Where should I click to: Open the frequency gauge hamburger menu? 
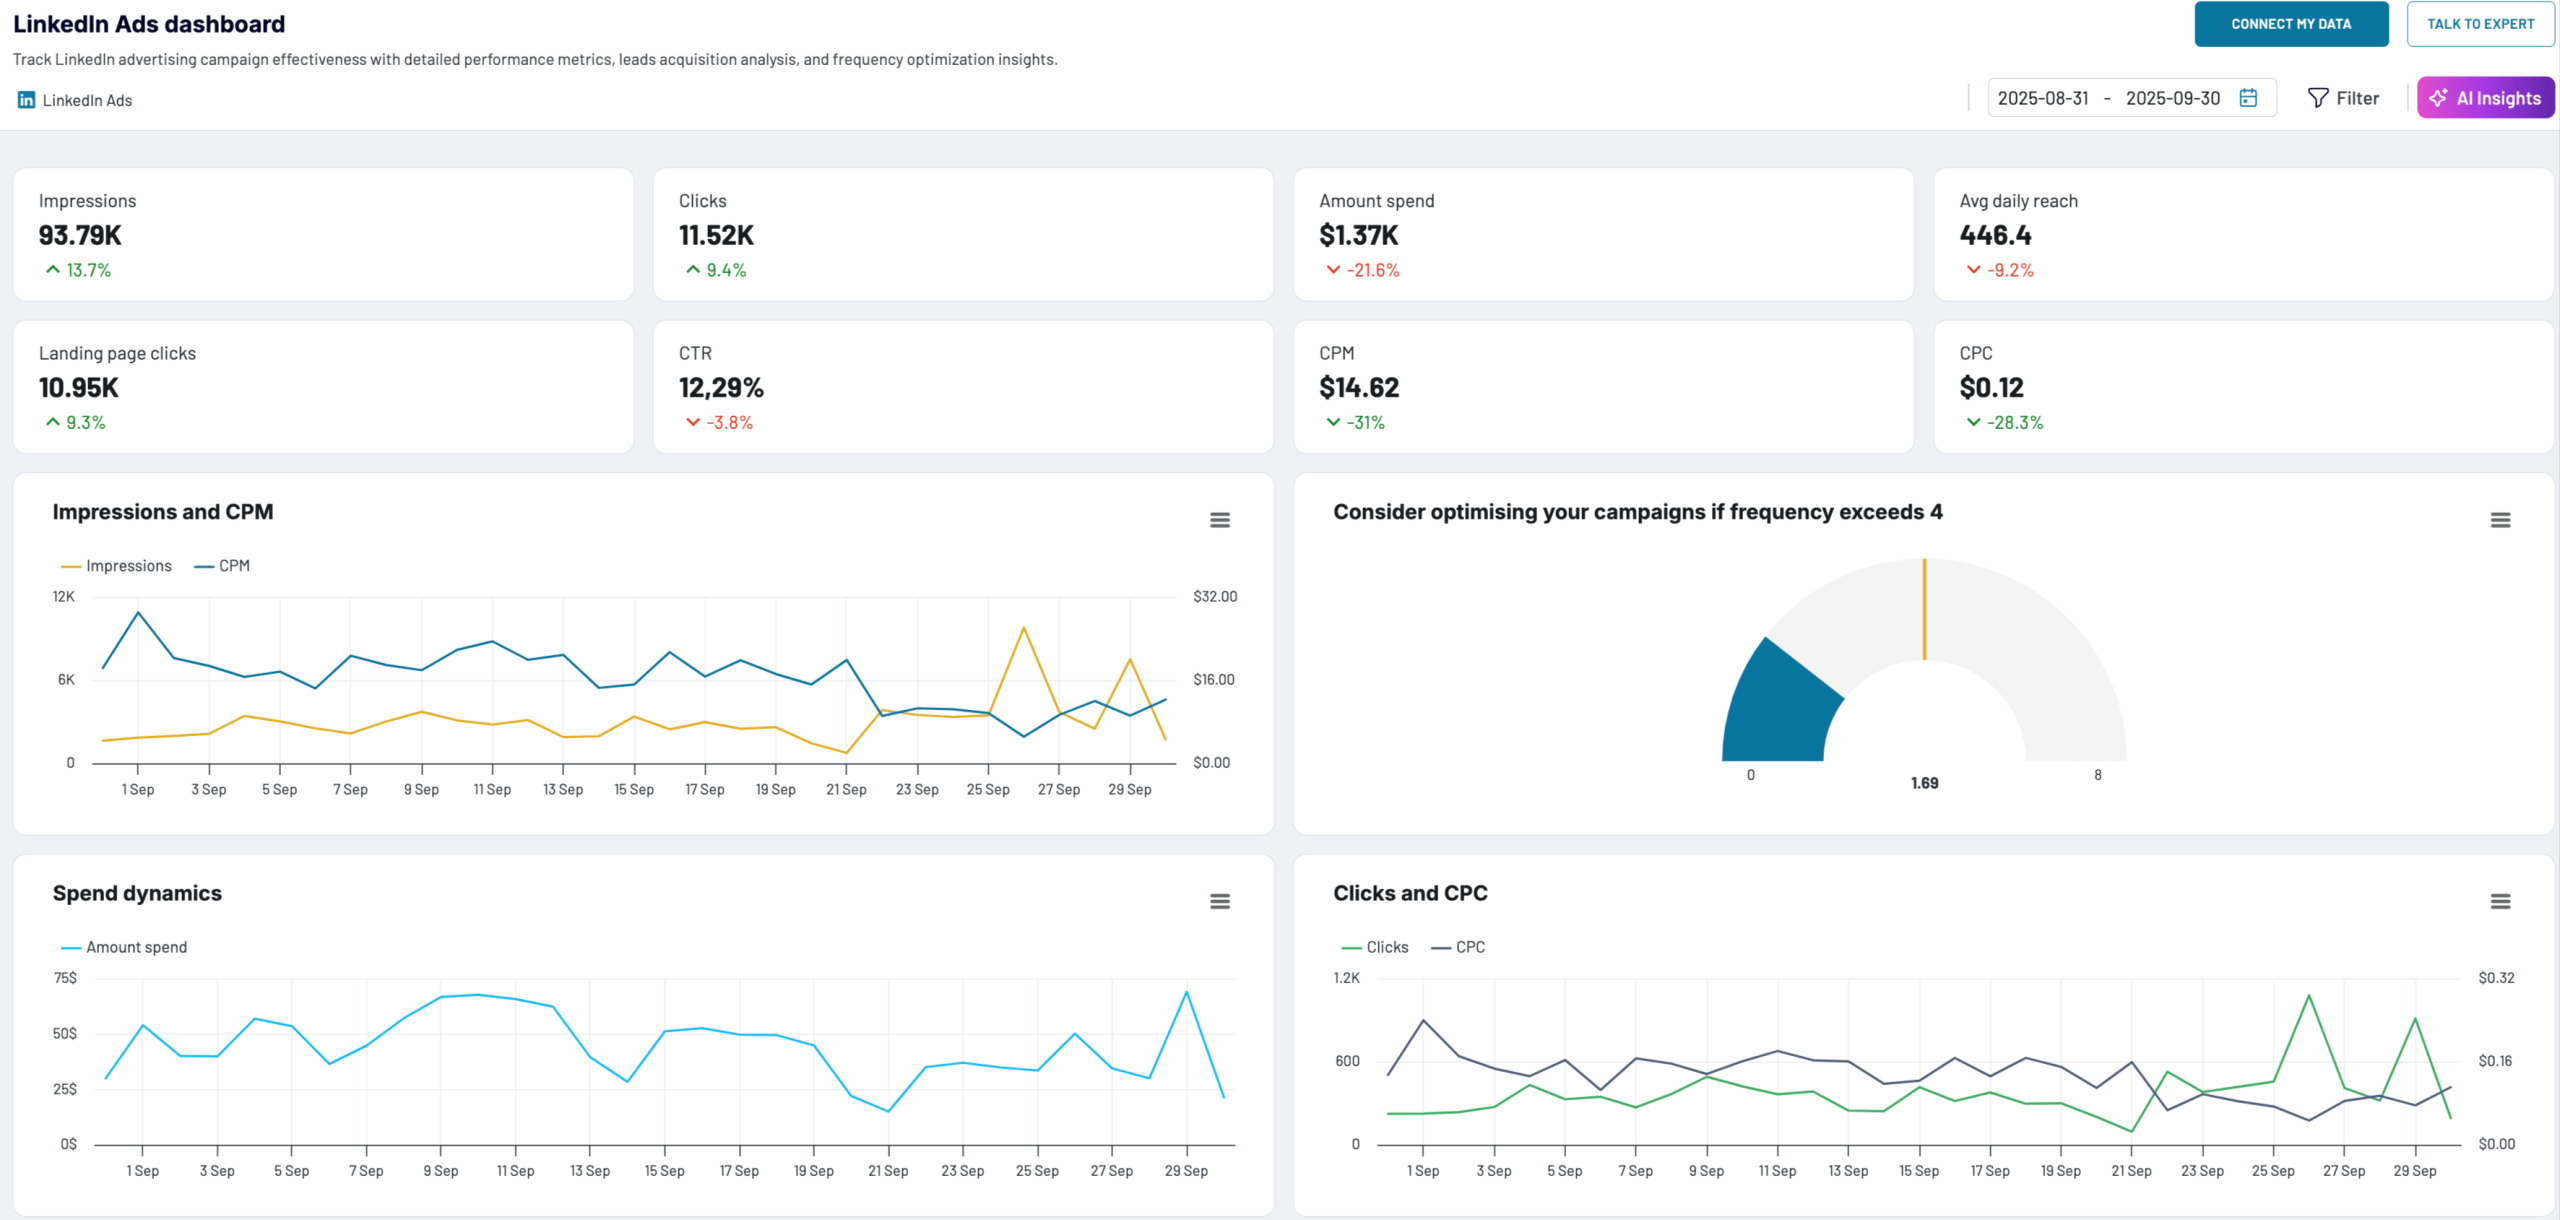point(2499,520)
